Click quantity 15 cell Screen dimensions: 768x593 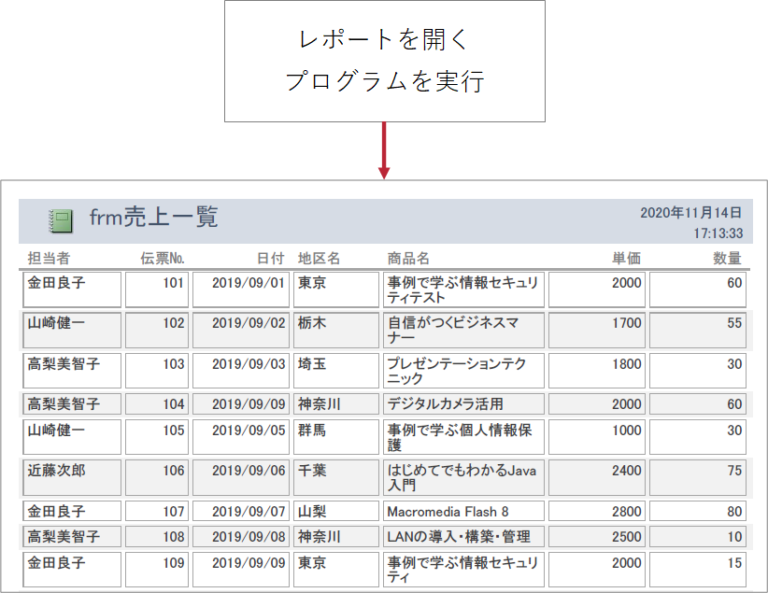(698, 569)
